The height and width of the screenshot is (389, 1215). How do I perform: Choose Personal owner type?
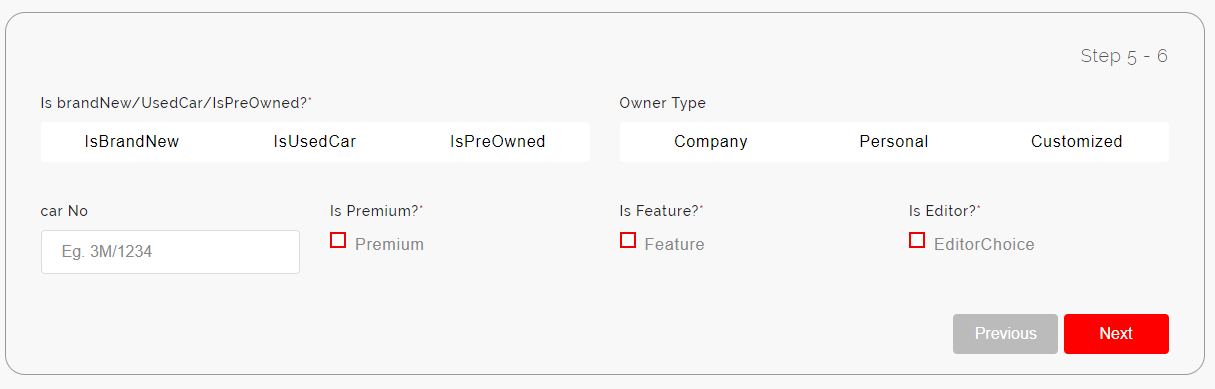pos(894,142)
